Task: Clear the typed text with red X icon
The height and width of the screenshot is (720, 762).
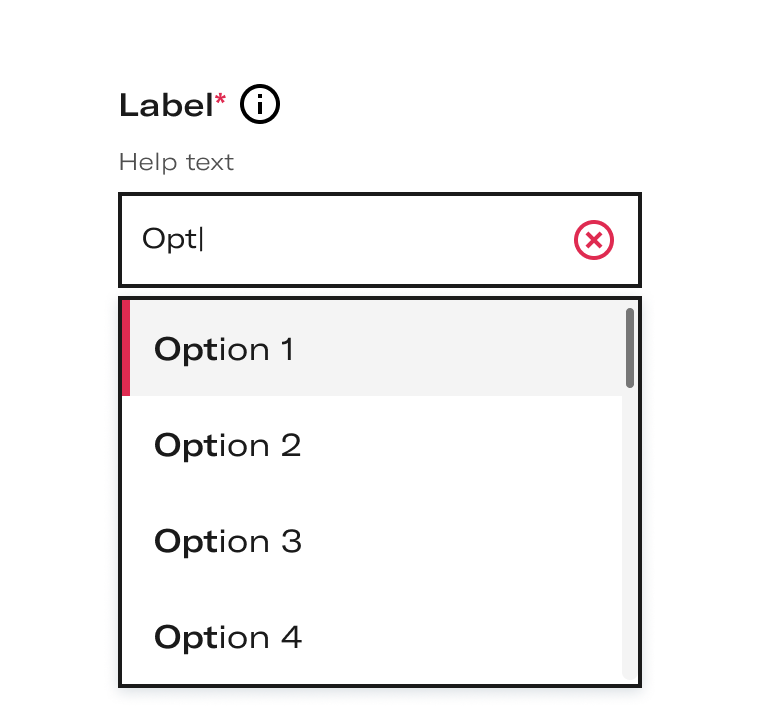Action: (593, 240)
